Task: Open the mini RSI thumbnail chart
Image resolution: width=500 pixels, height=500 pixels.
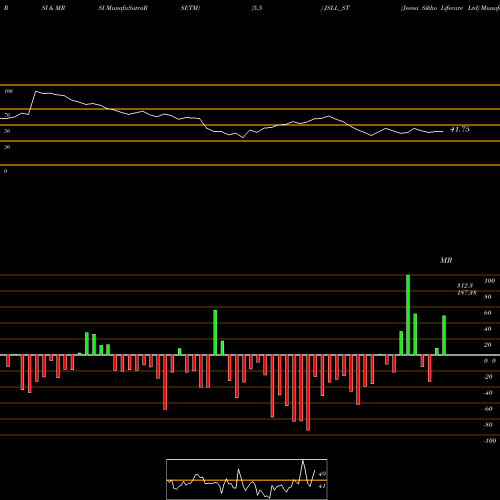Action: (247, 479)
